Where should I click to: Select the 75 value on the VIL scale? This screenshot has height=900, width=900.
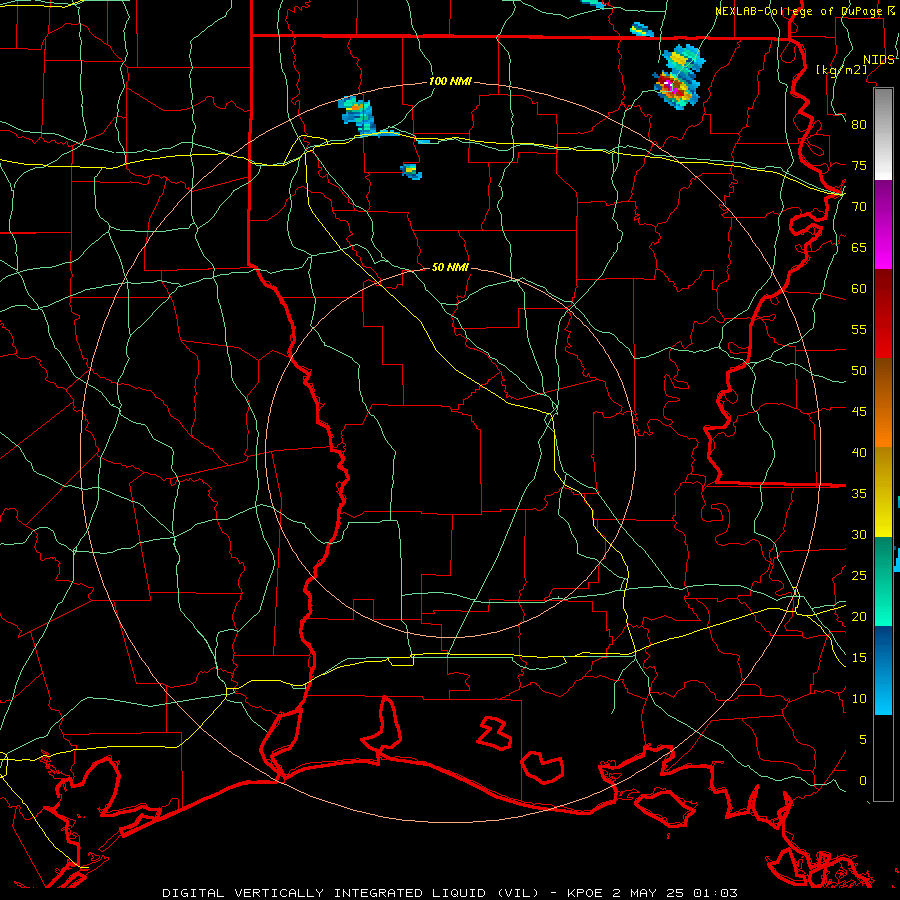pyautogui.click(x=859, y=166)
